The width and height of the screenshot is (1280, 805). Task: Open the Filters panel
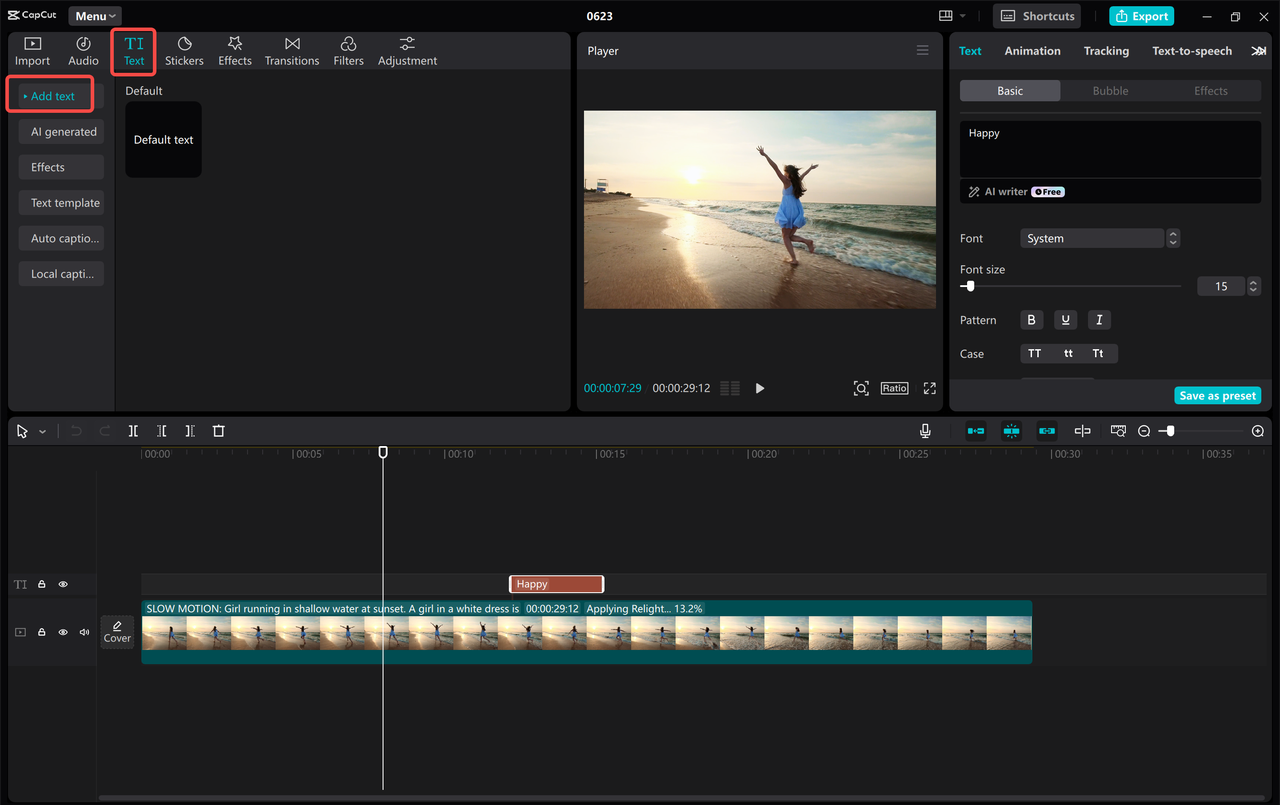[348, 50]
